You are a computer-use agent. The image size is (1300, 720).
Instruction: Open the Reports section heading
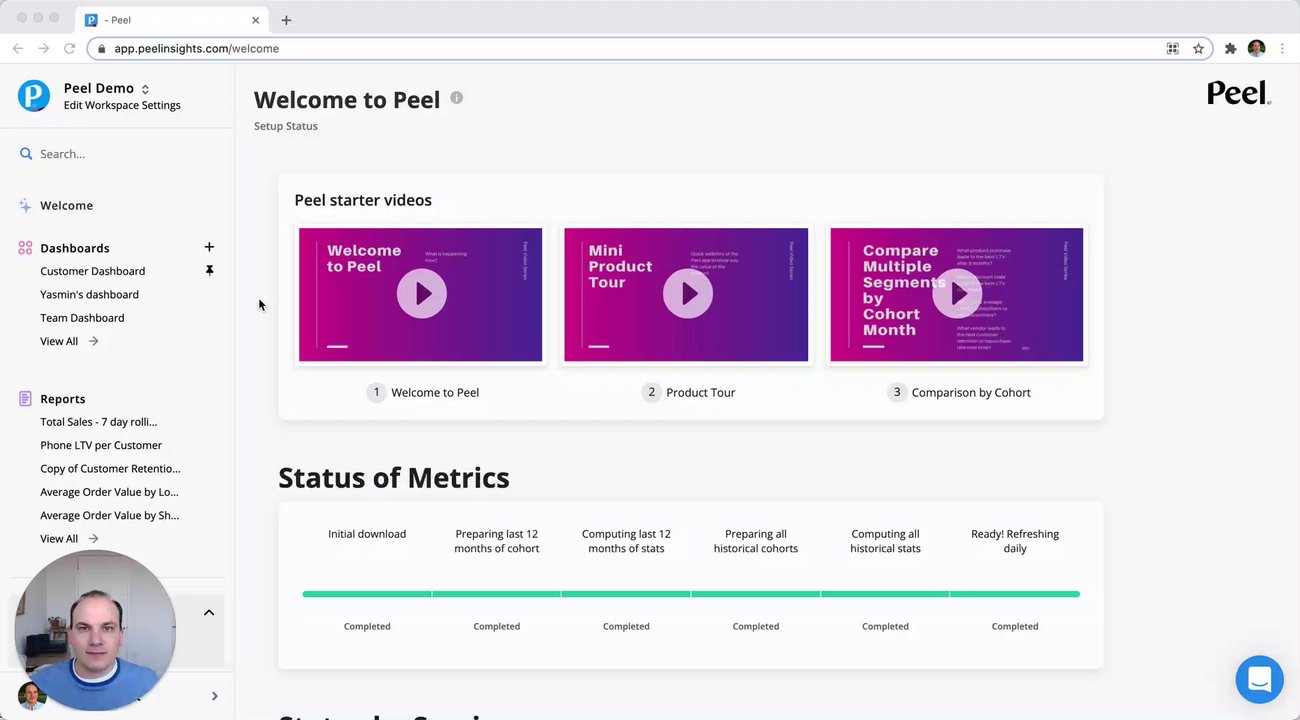click(x=63, y=399)
